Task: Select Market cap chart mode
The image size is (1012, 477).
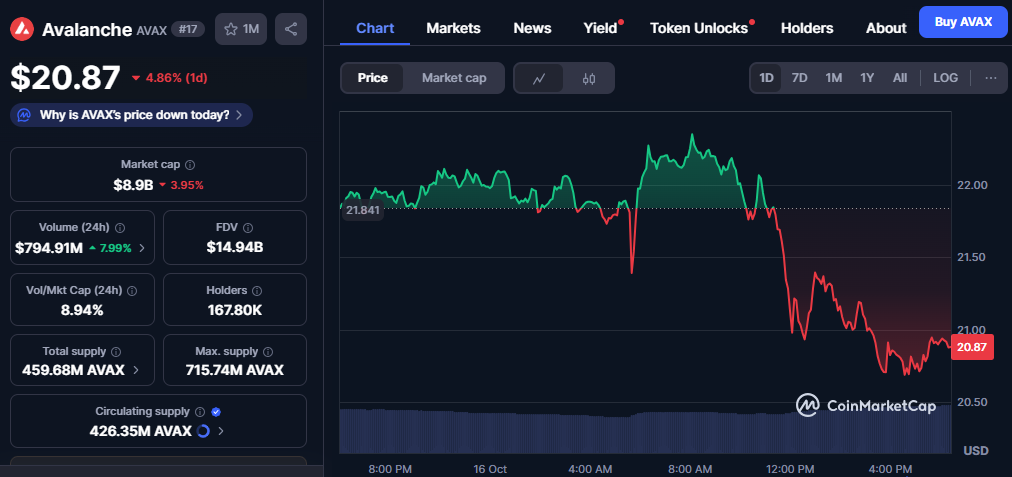Action: (454, 78)
